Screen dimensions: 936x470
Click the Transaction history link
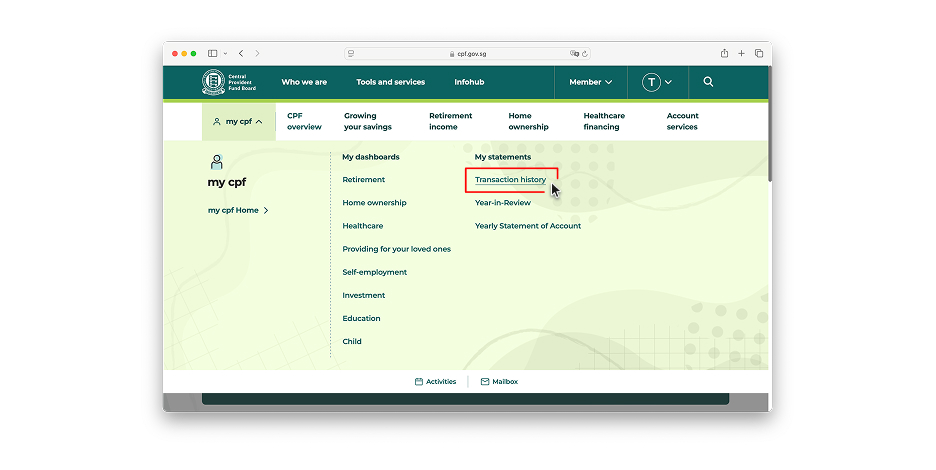[510, 180]
